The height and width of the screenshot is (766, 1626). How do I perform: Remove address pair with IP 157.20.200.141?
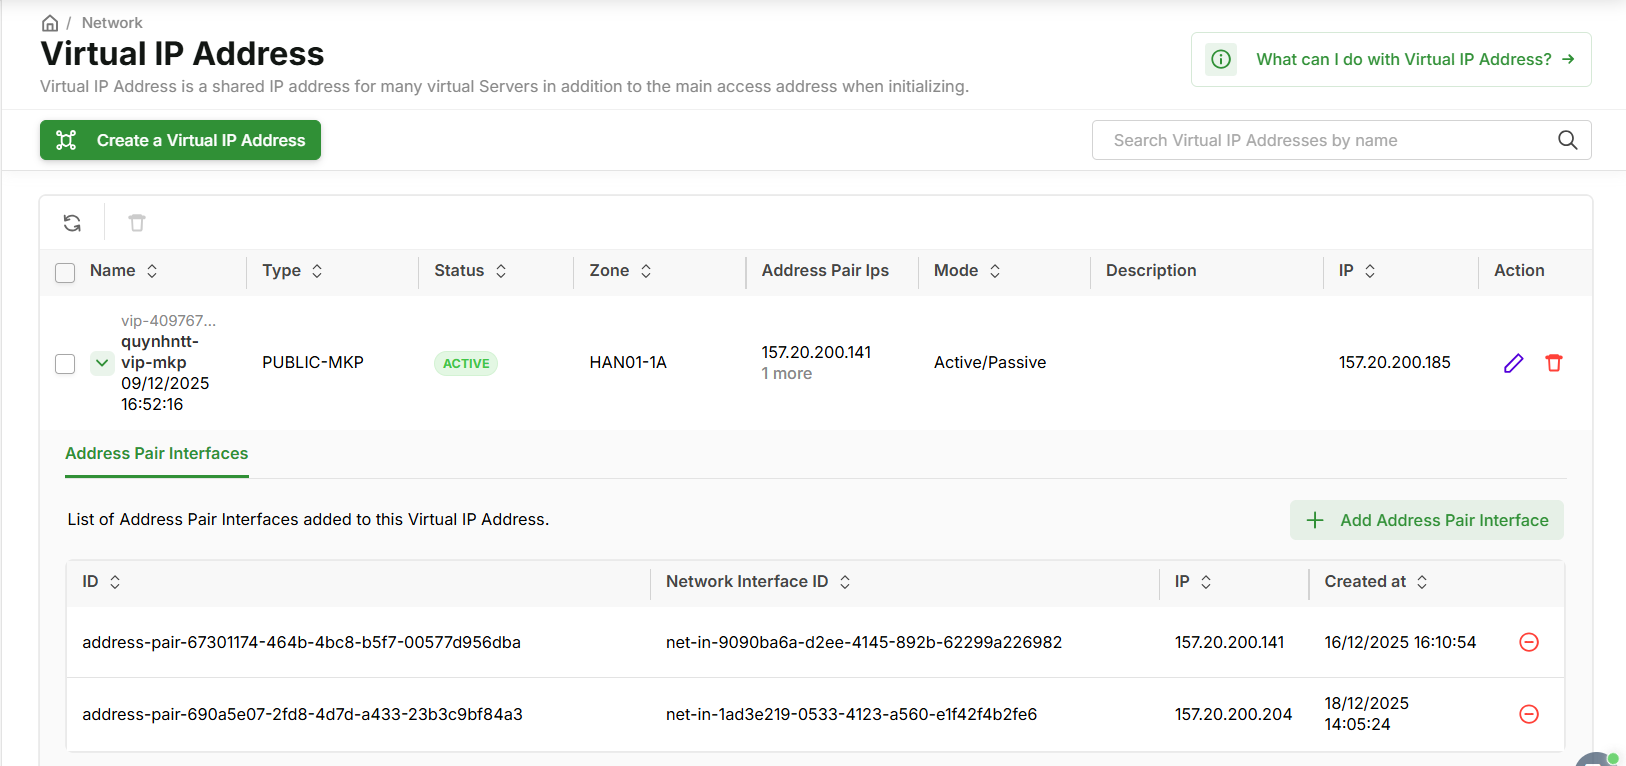click(x=1528, y=642)
